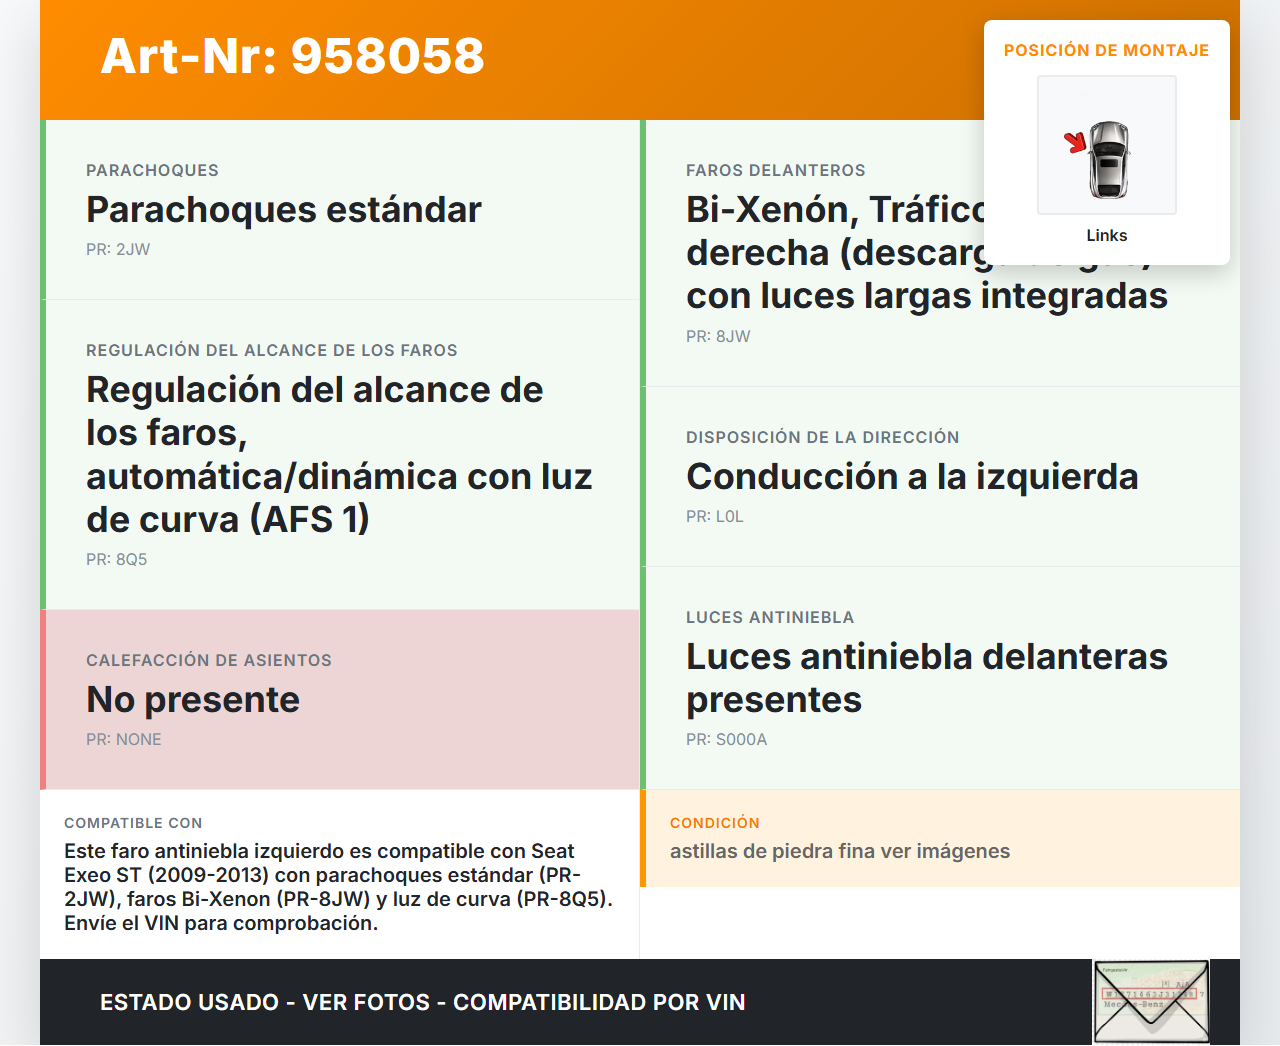
Task: Click the "PR: S000A" code
Action: point(727,739)
